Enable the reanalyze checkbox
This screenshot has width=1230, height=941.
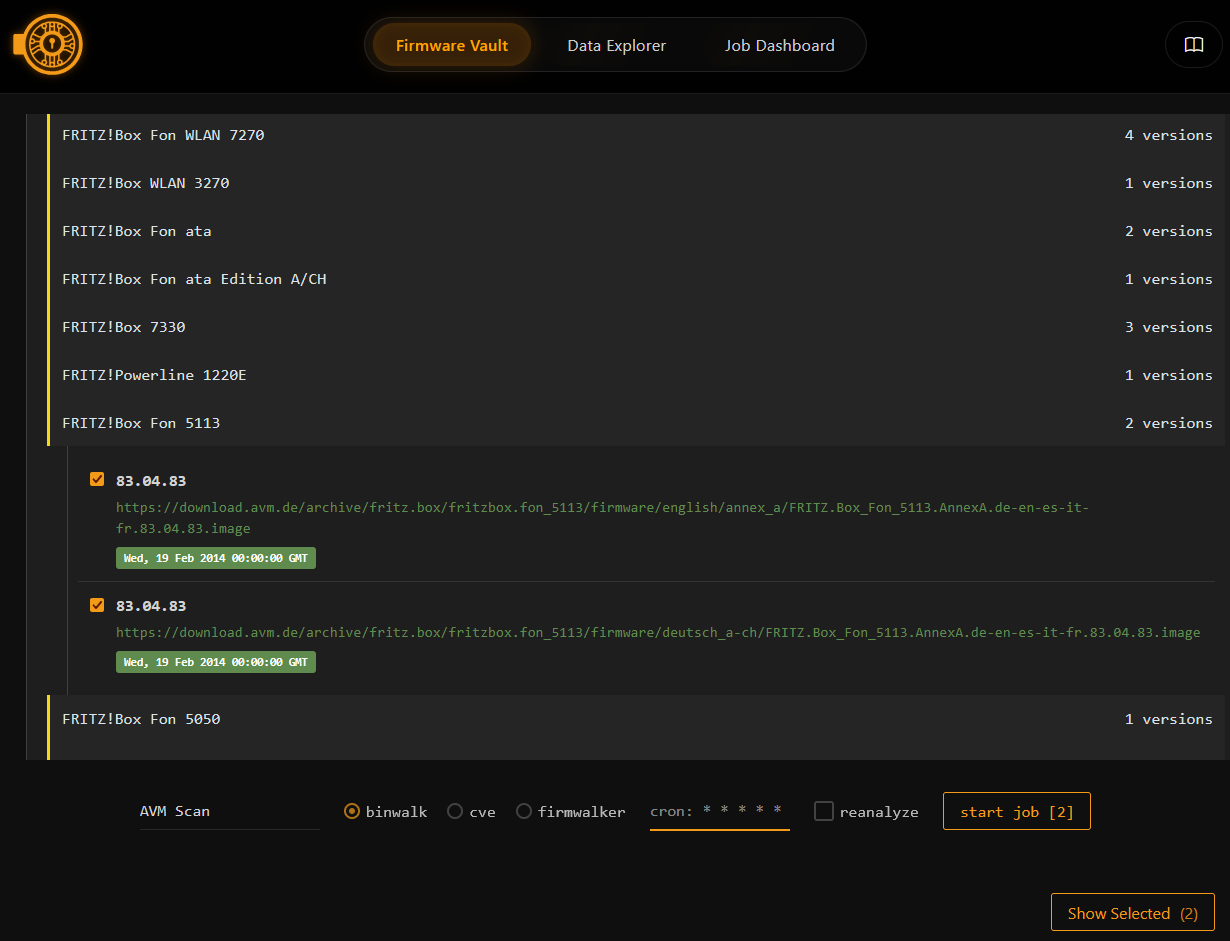point(824,811)
